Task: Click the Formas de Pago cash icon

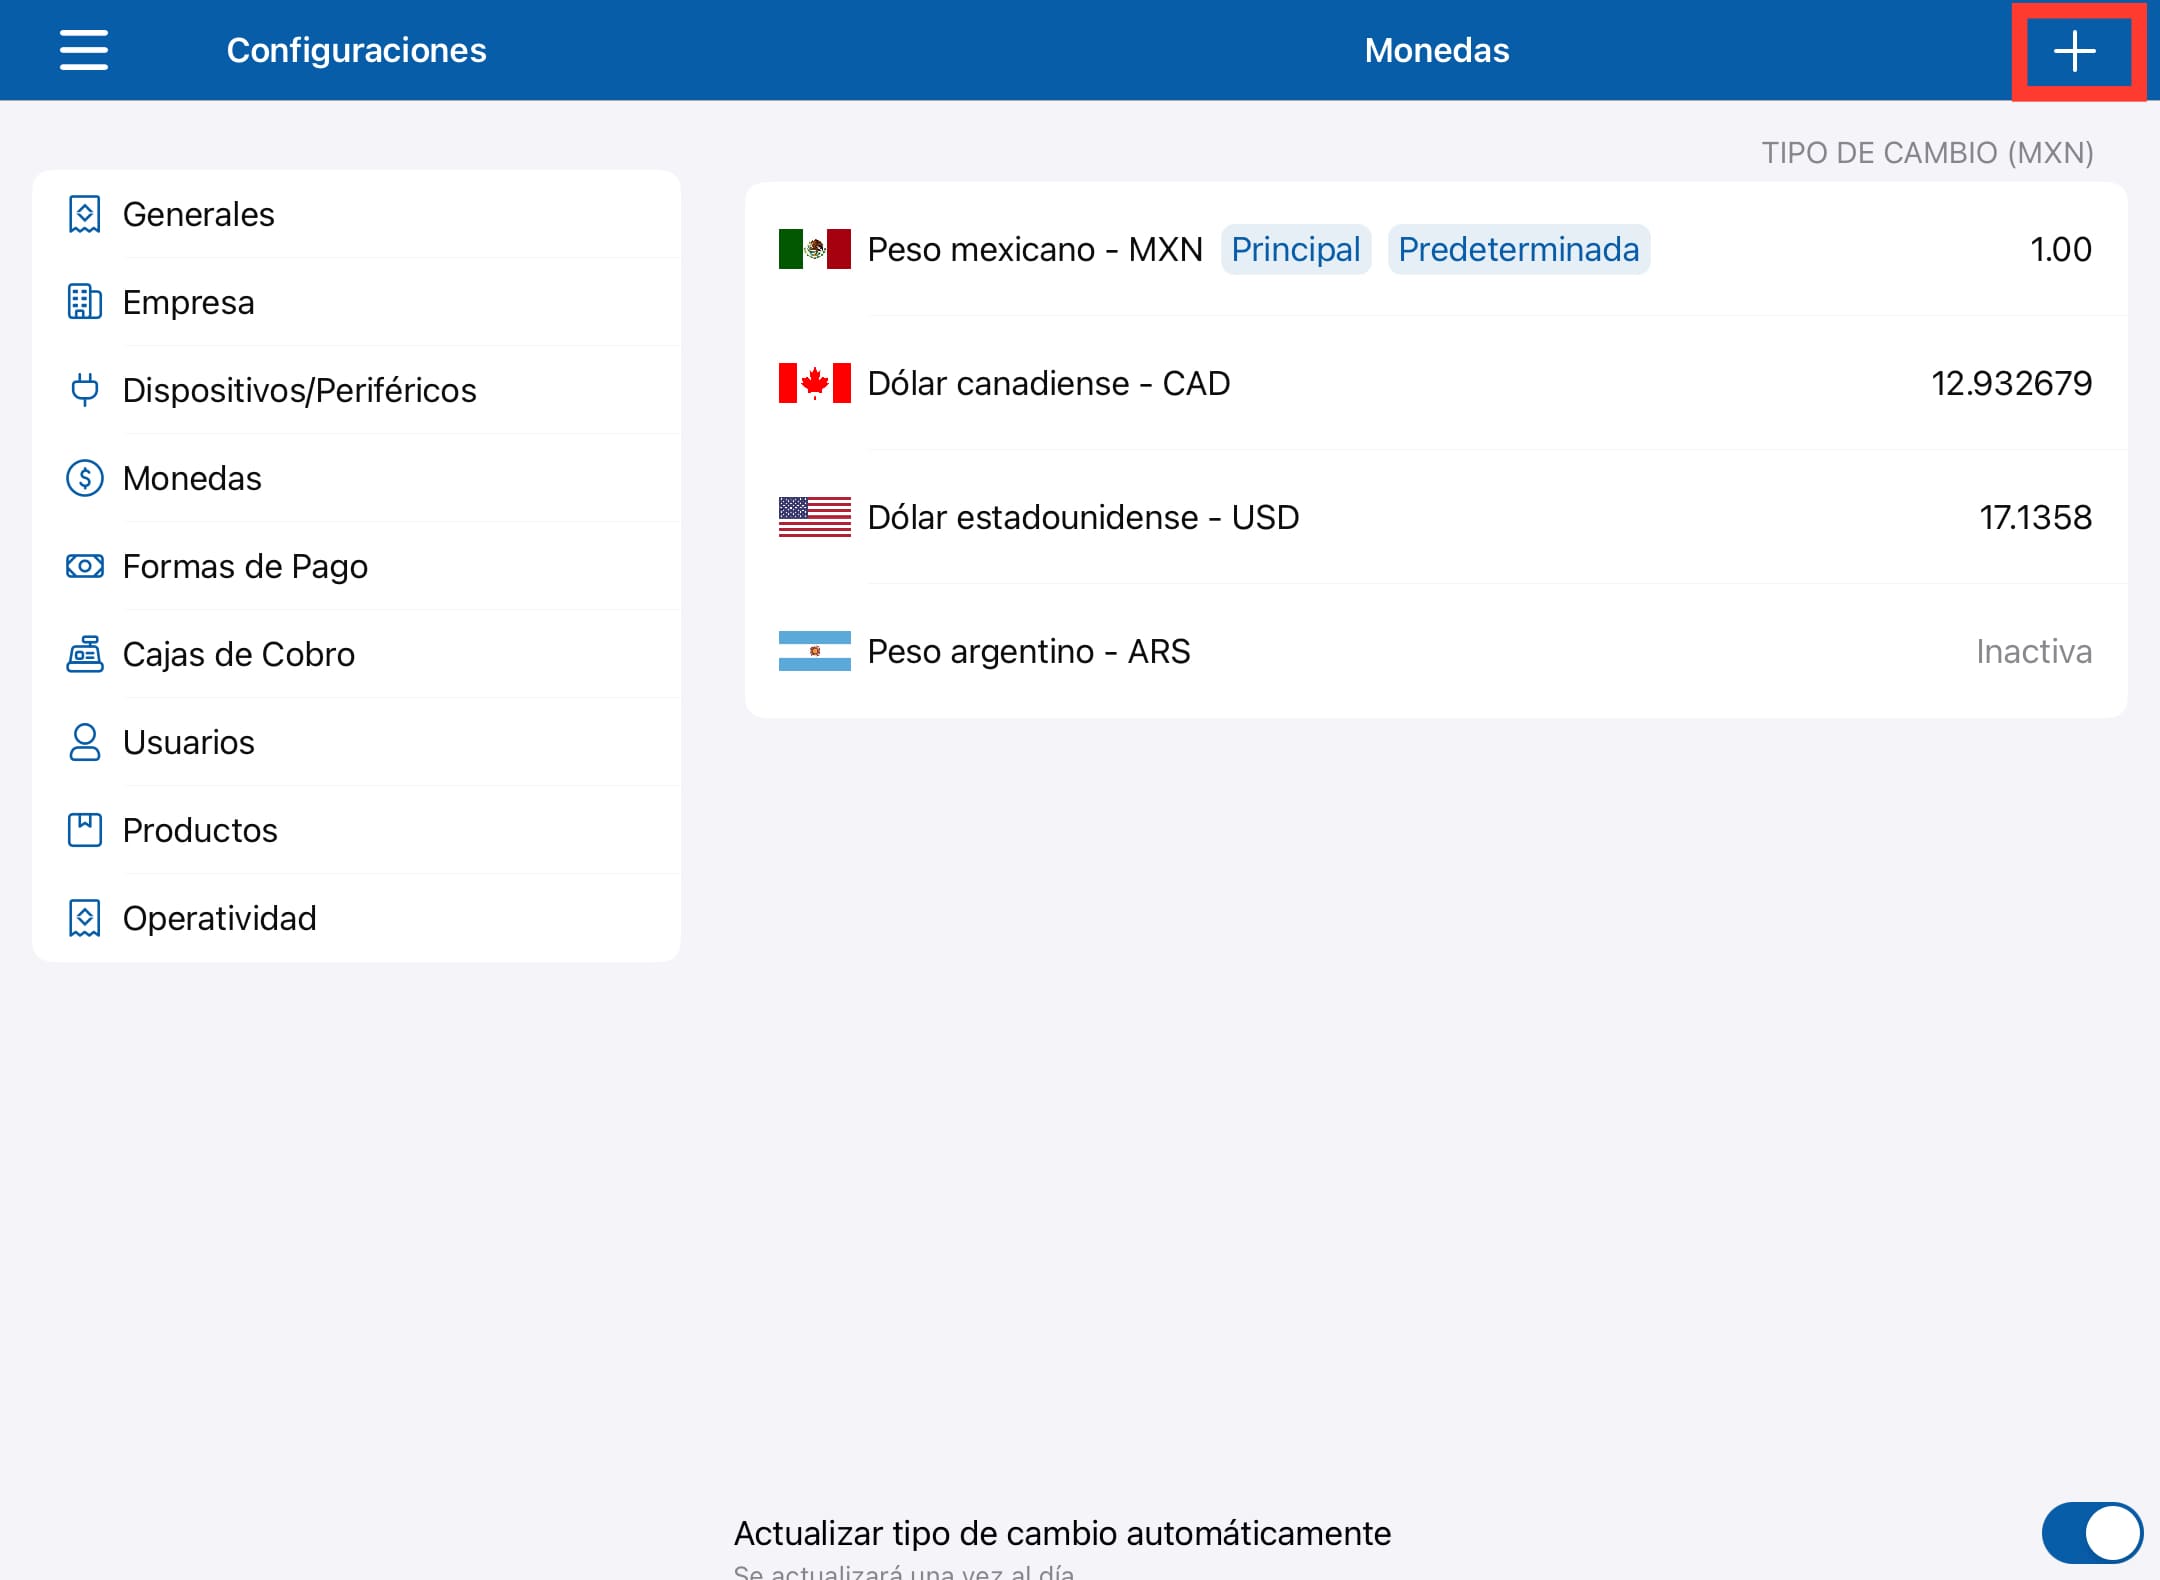Action: tap(85, 566)
